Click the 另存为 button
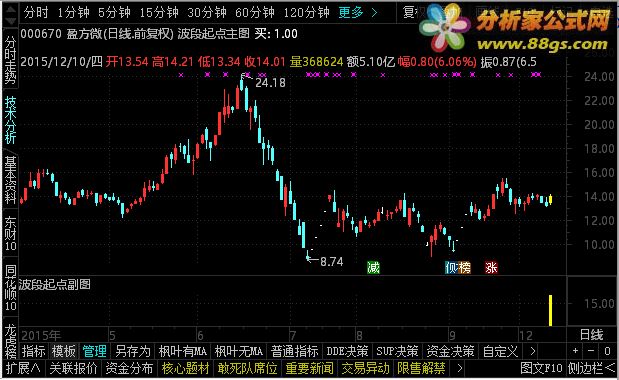 [x=133, y=351]
